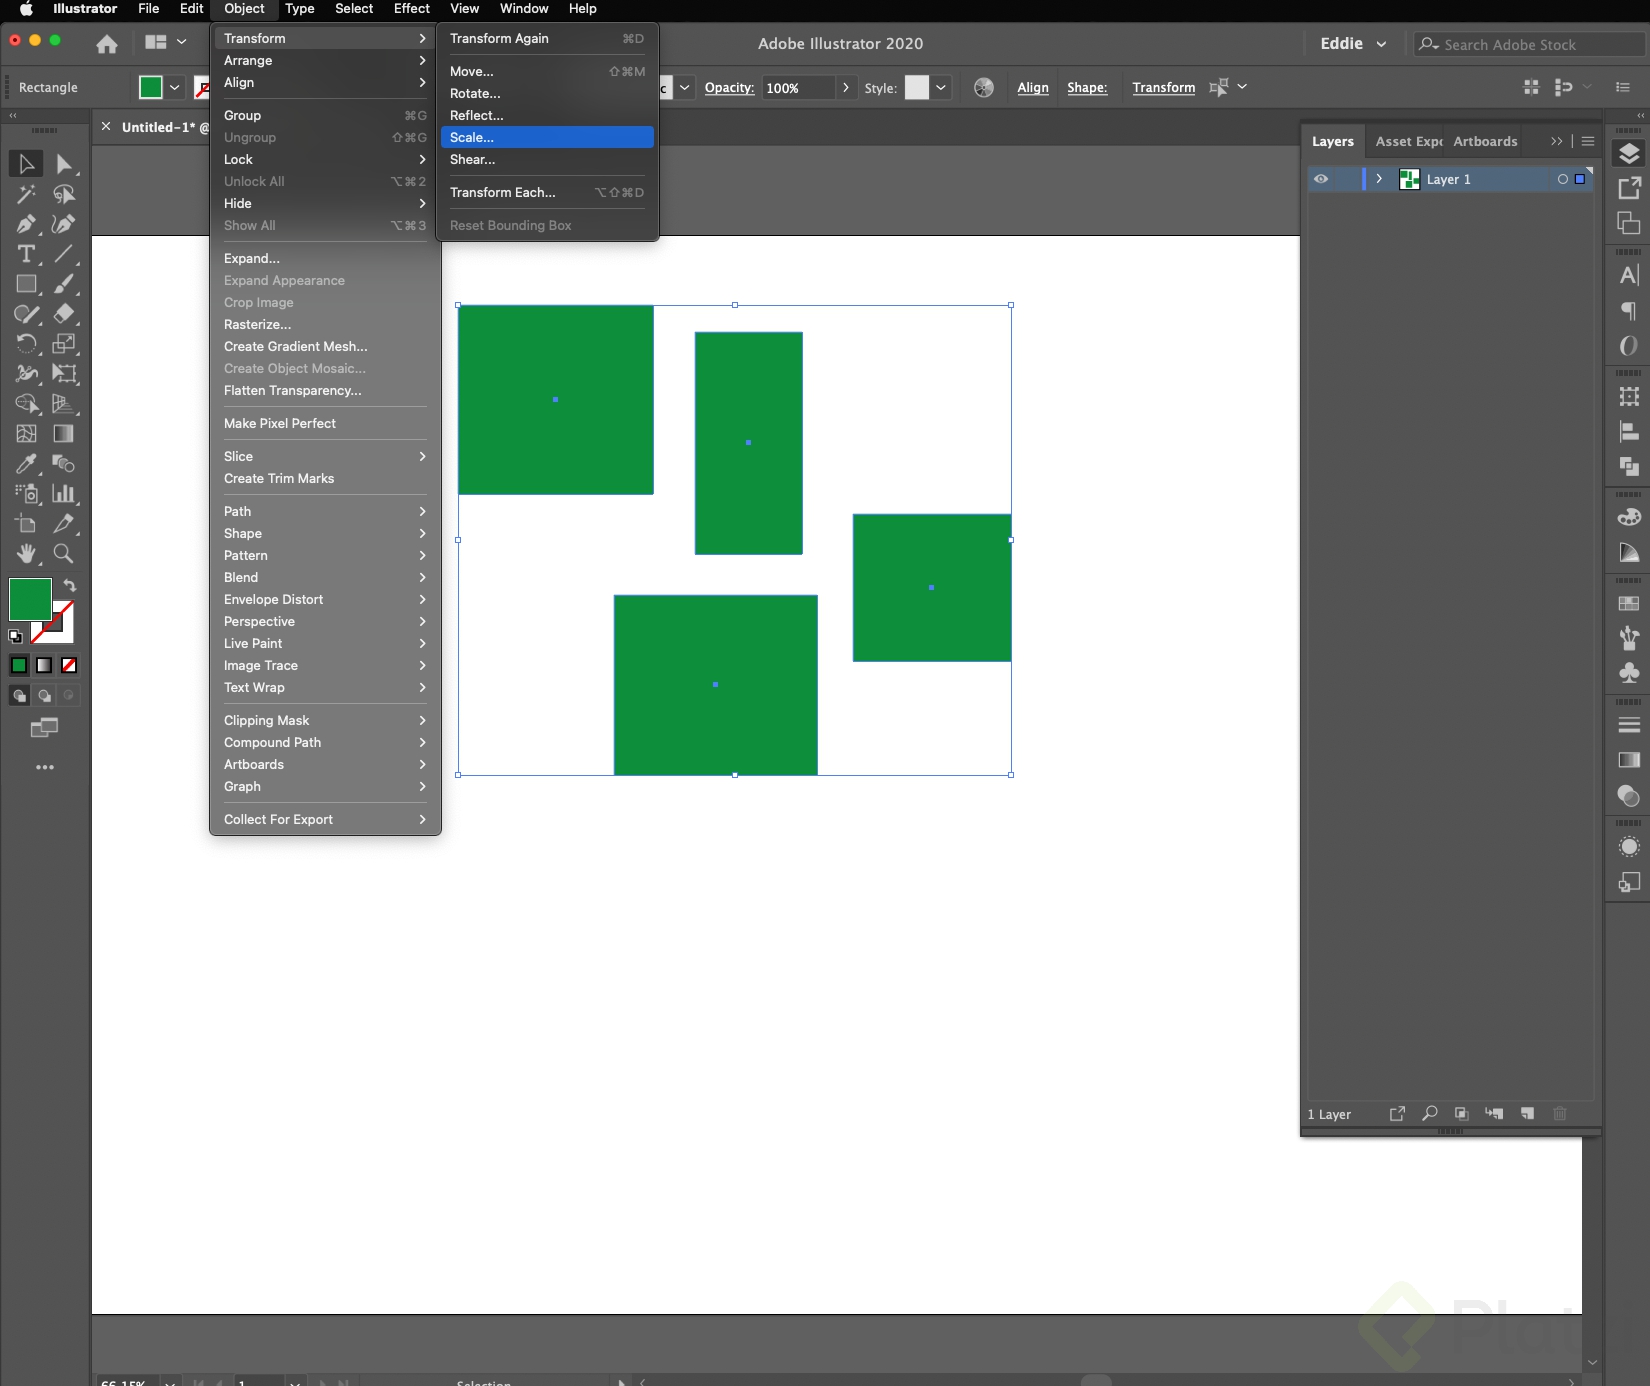Open the Character panel icon
The width and height of the screenshot is (1650, 1386).
(1629, 276)
